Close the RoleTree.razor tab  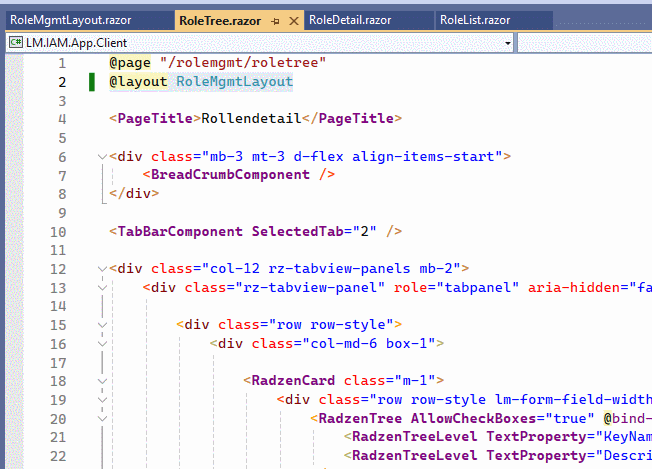pos(292,20)
